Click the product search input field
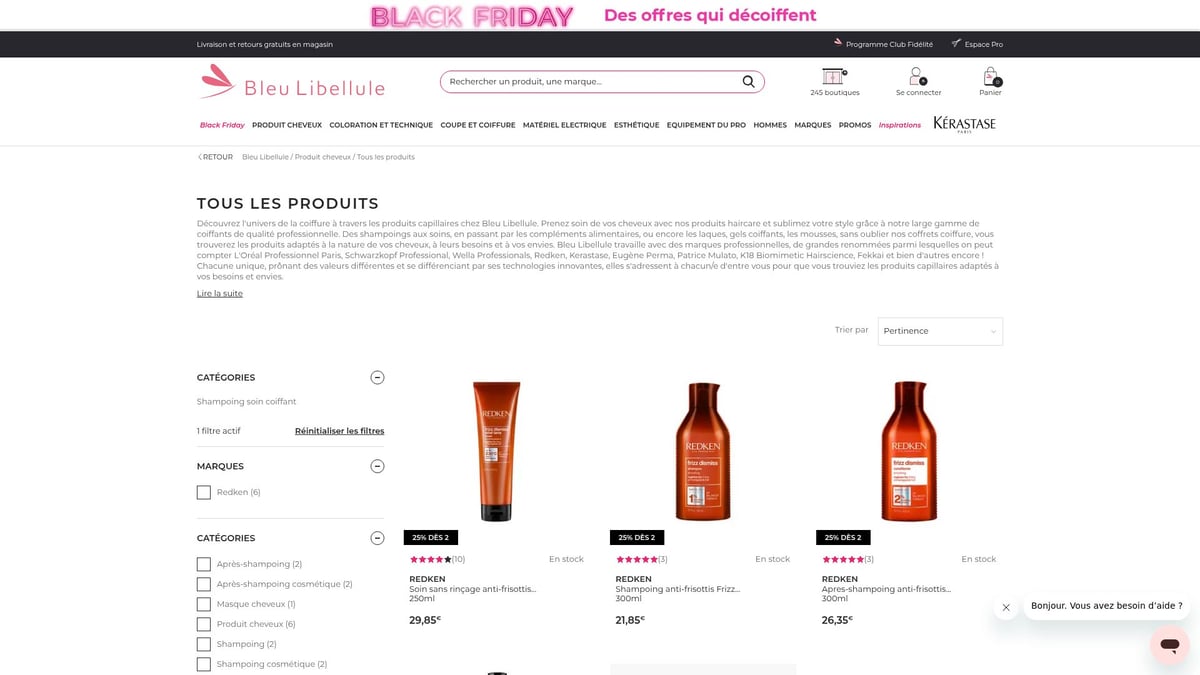The width and height of the screenshot is (1200, 675). coord(590,82)
